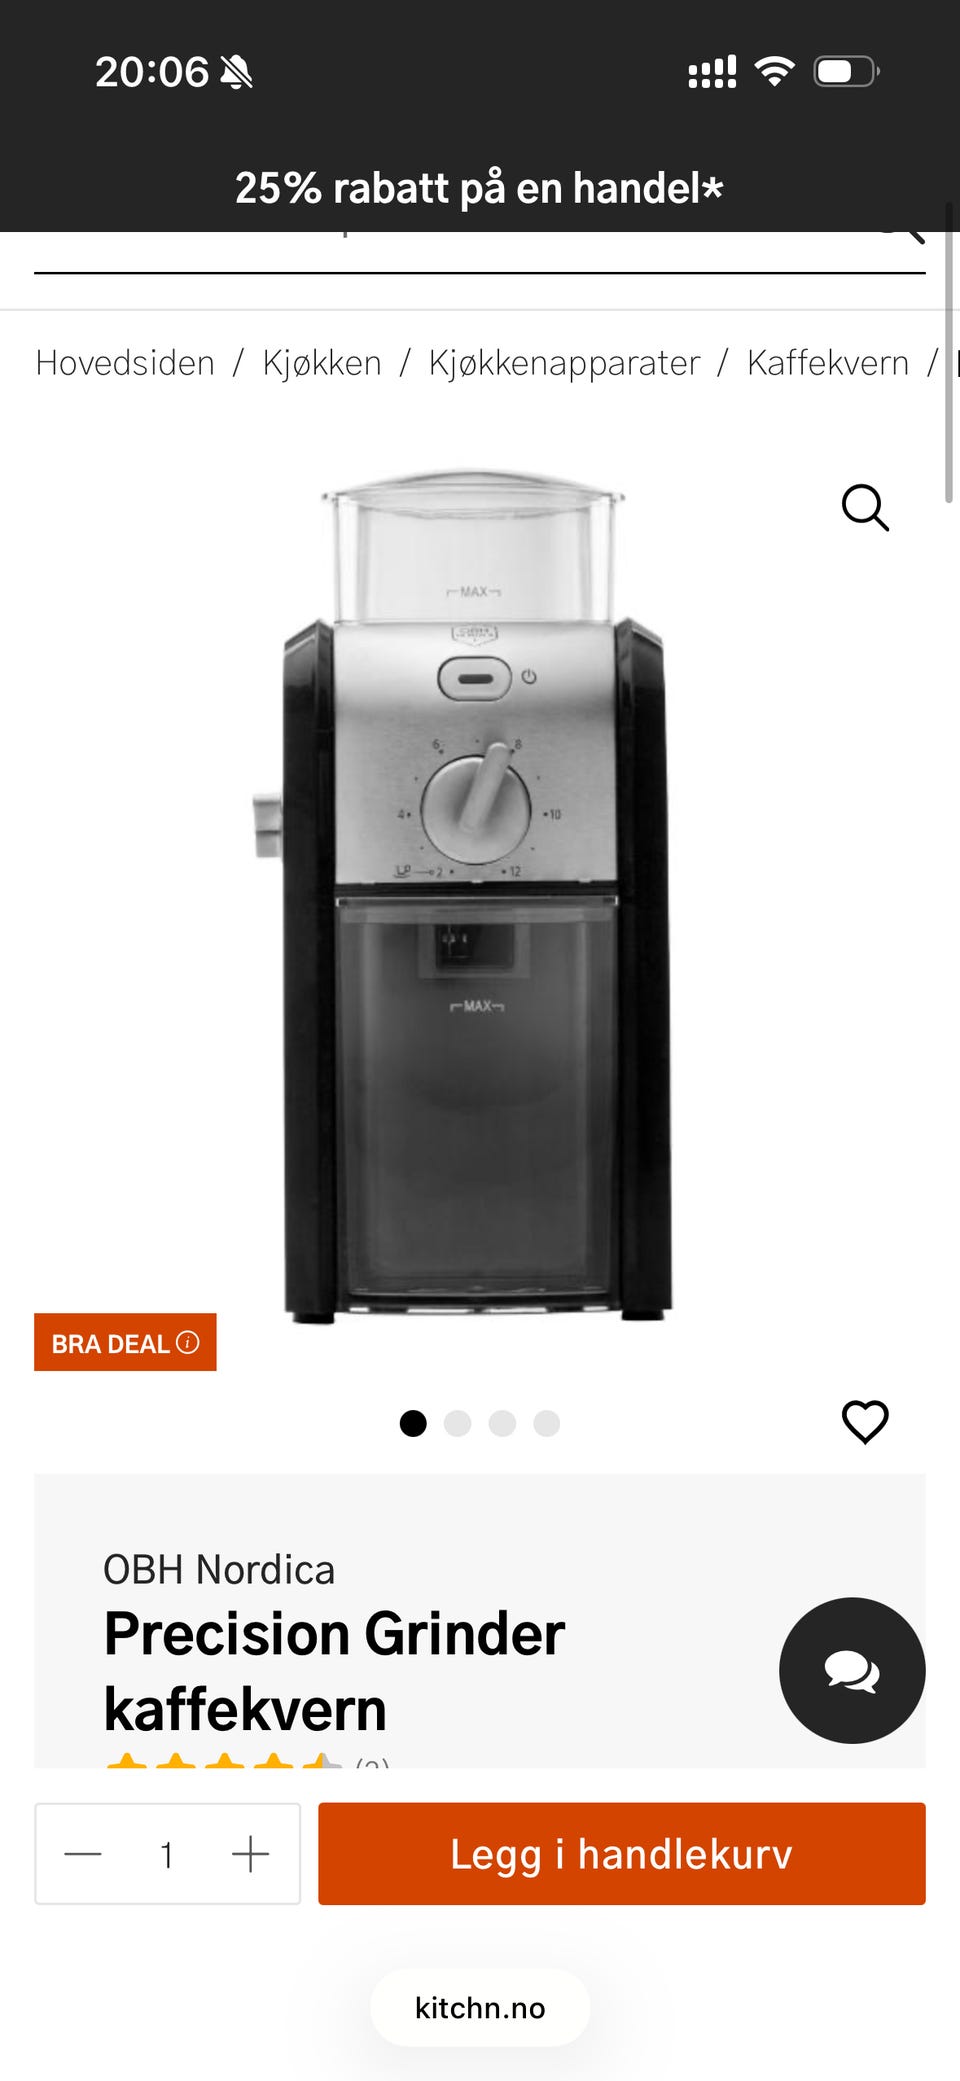
Task: Increase quantity with the plus icon
Action: pyautogui.click(x=251, y=1854)
